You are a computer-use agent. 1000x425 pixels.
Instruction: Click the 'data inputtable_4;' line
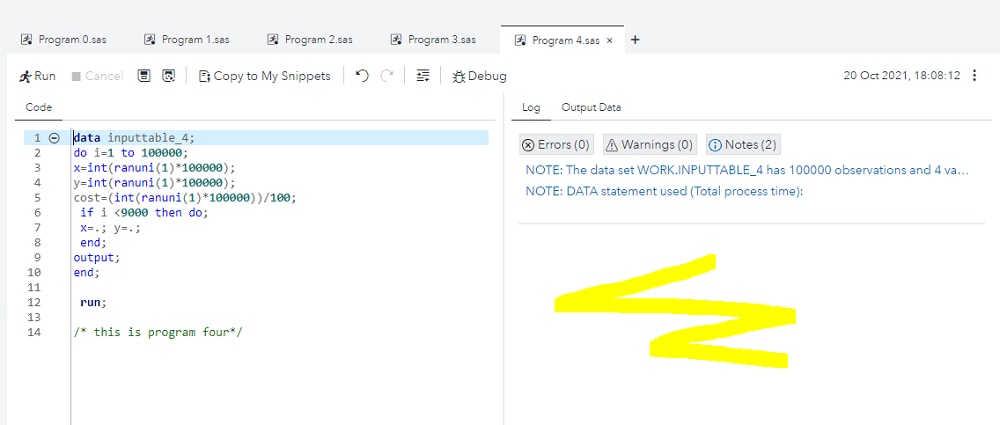(x=134, y=138)
